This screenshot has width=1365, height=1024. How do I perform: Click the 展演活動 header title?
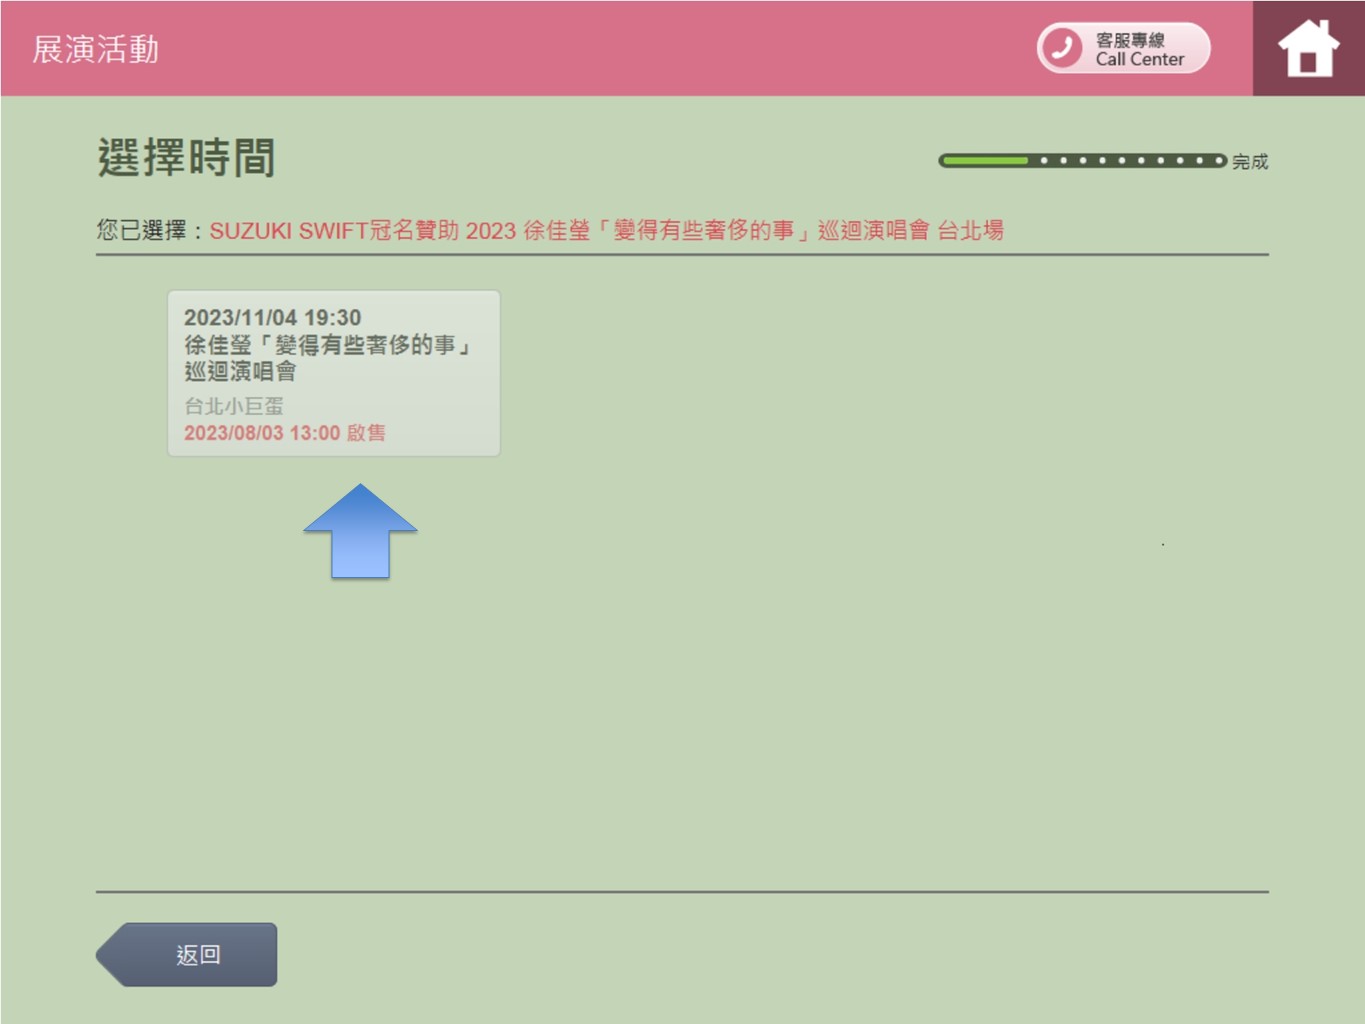(x=96, y=49)
